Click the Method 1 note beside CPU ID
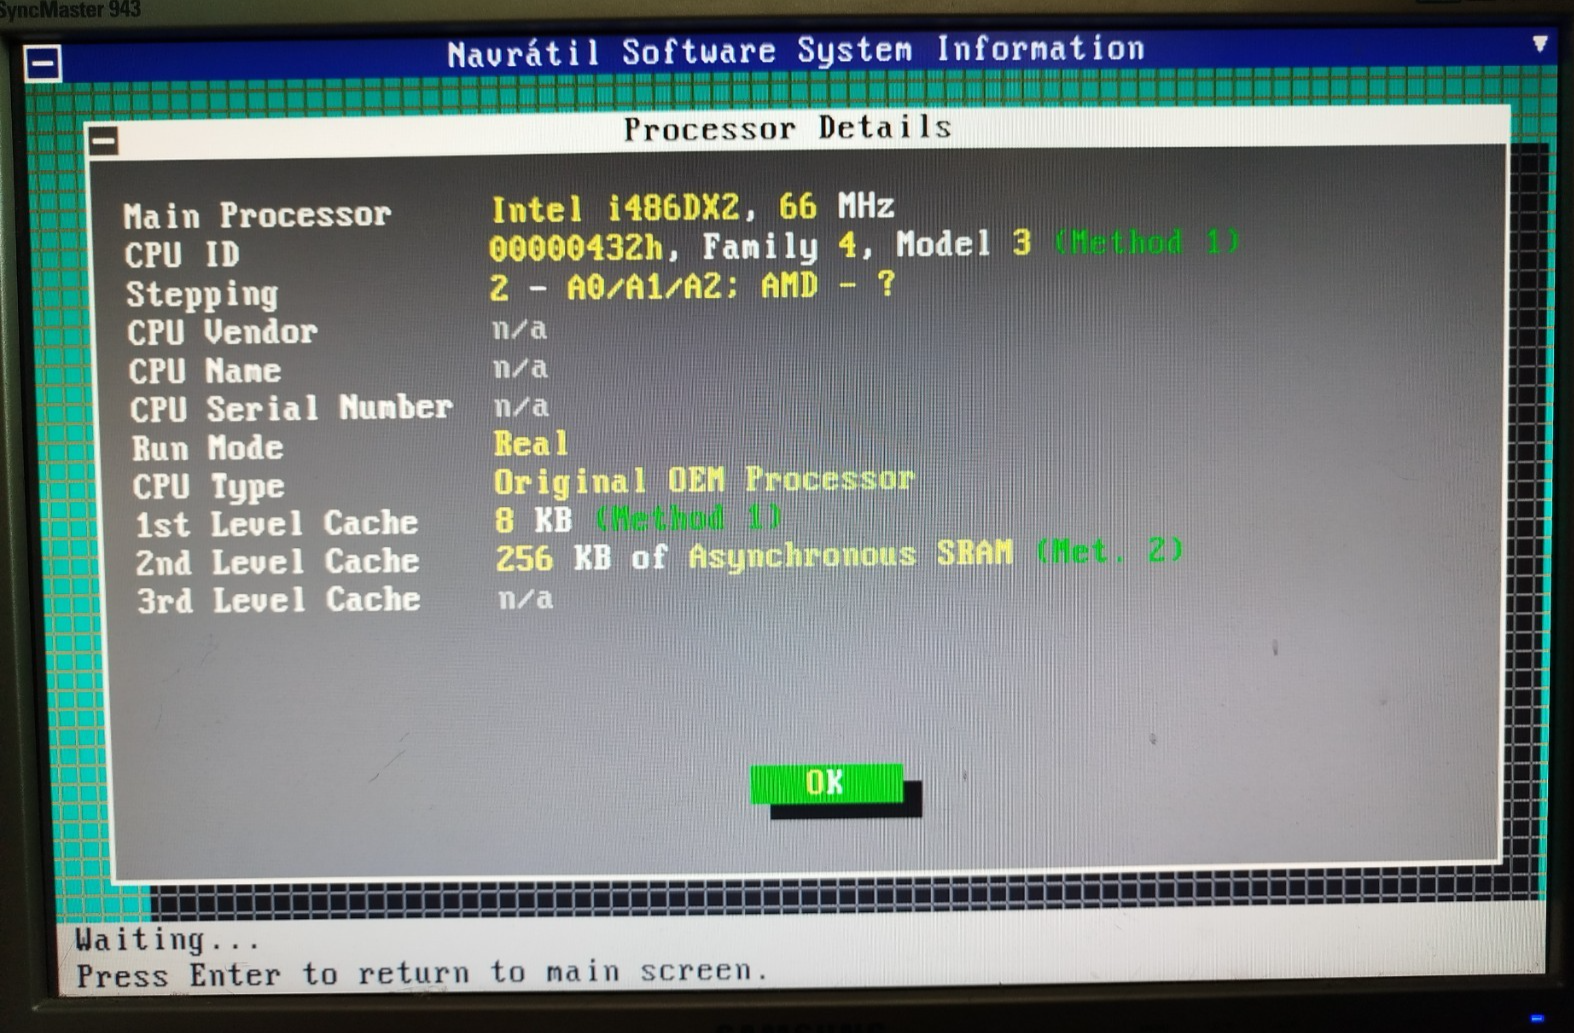The width and height of the screenshot is (1574, 1033). click(x=1148, y=243)
